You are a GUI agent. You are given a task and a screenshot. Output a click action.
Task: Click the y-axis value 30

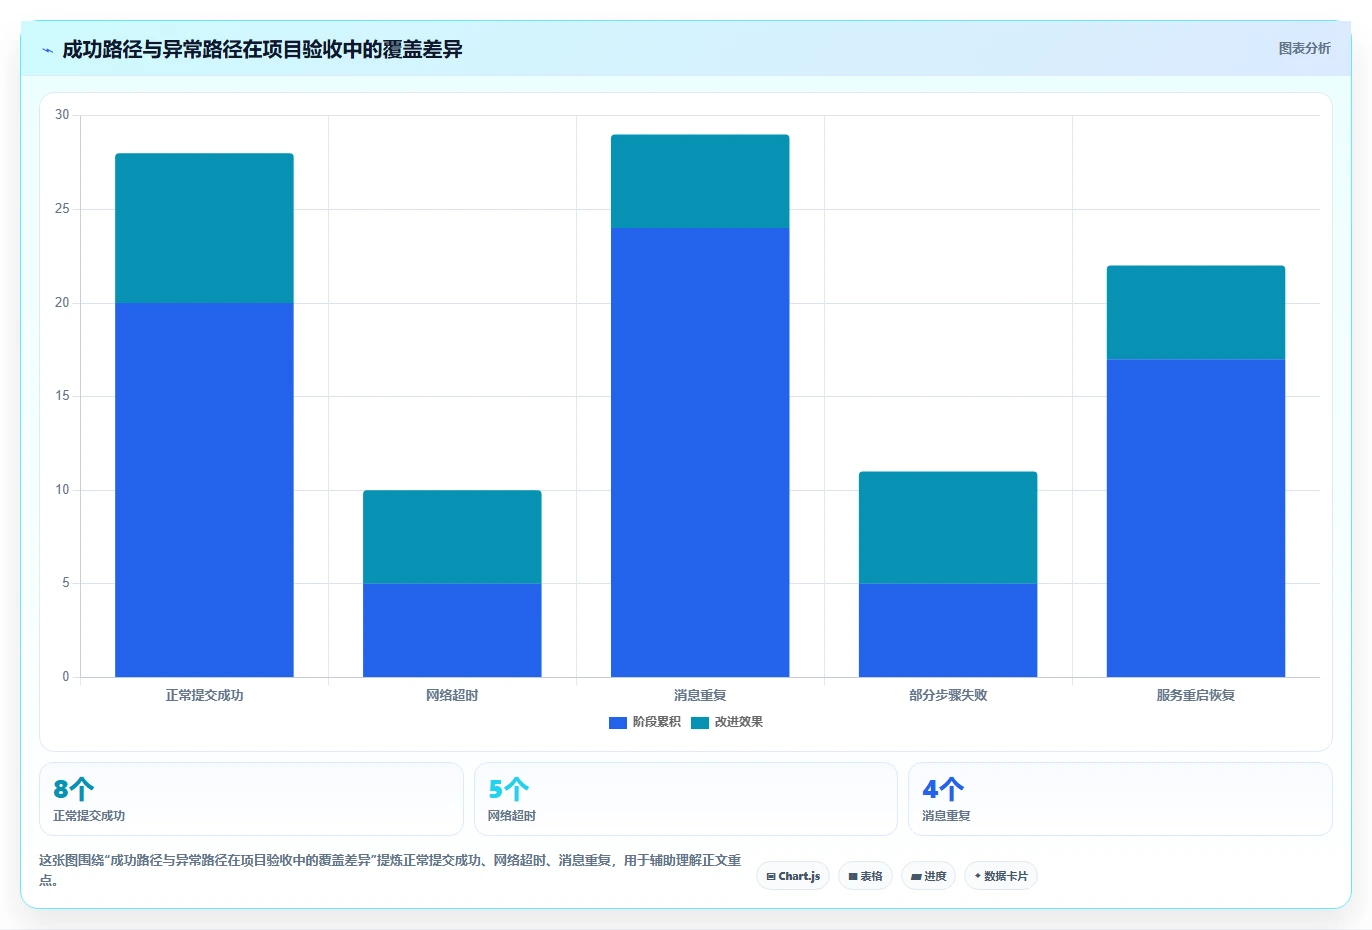click(62, 115)
